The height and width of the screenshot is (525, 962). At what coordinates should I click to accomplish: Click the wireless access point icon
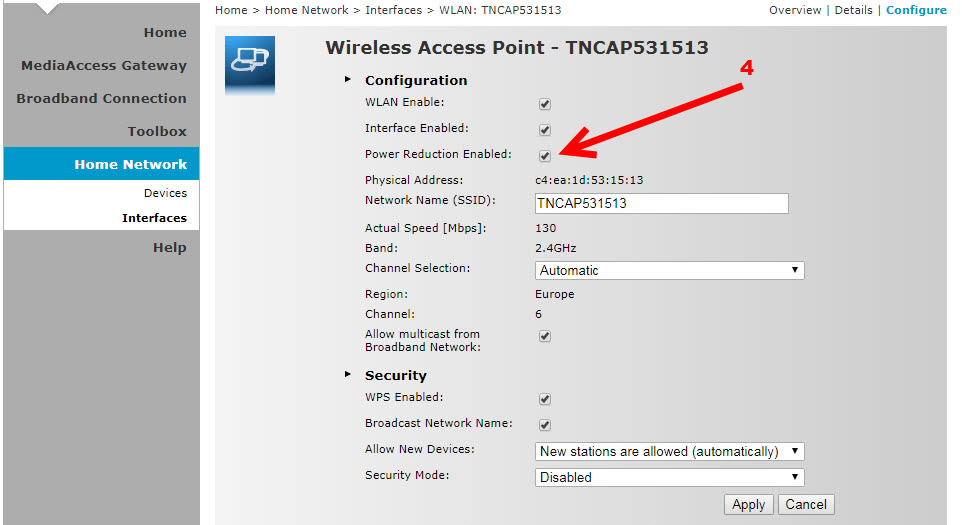coord(250,65)
